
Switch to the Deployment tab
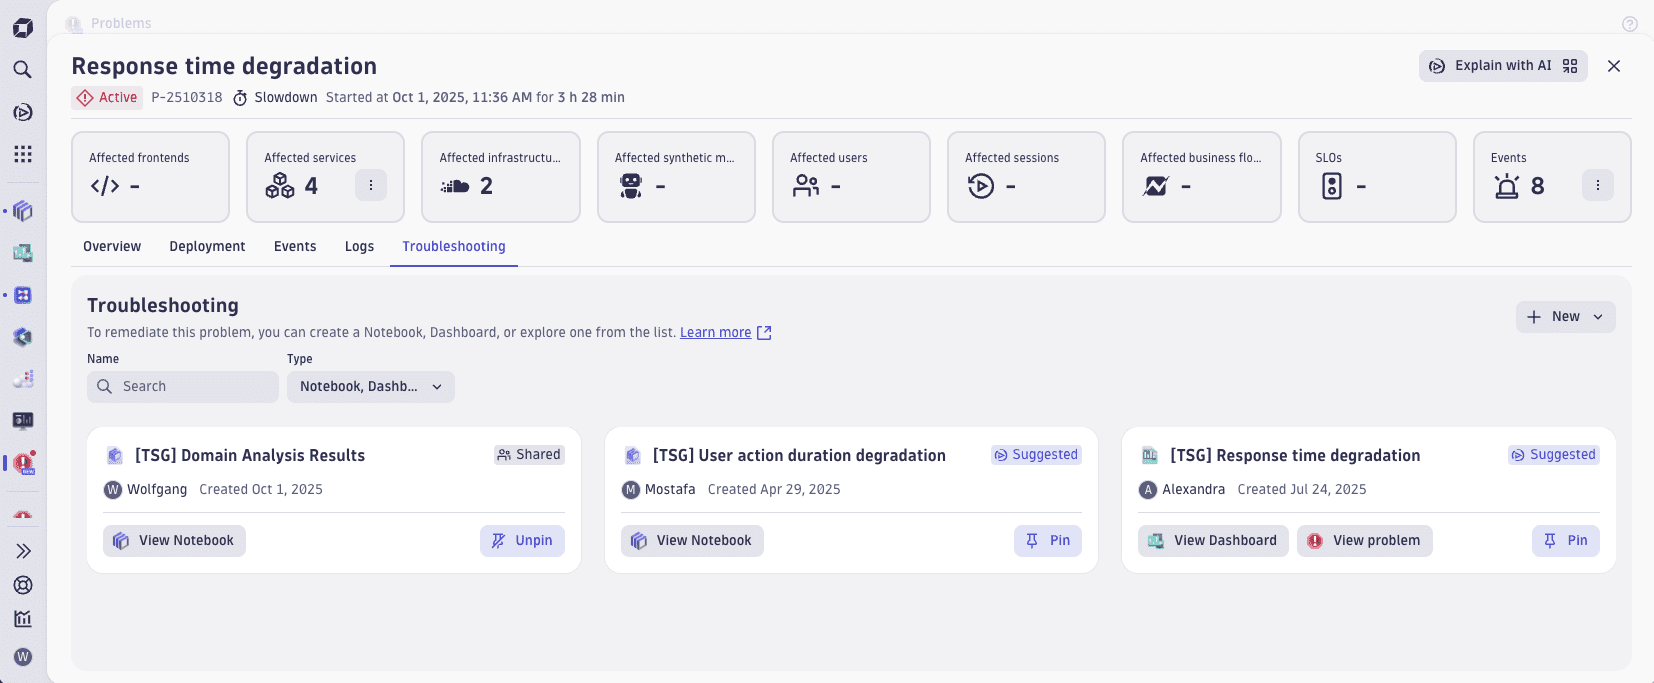(207, 246)
